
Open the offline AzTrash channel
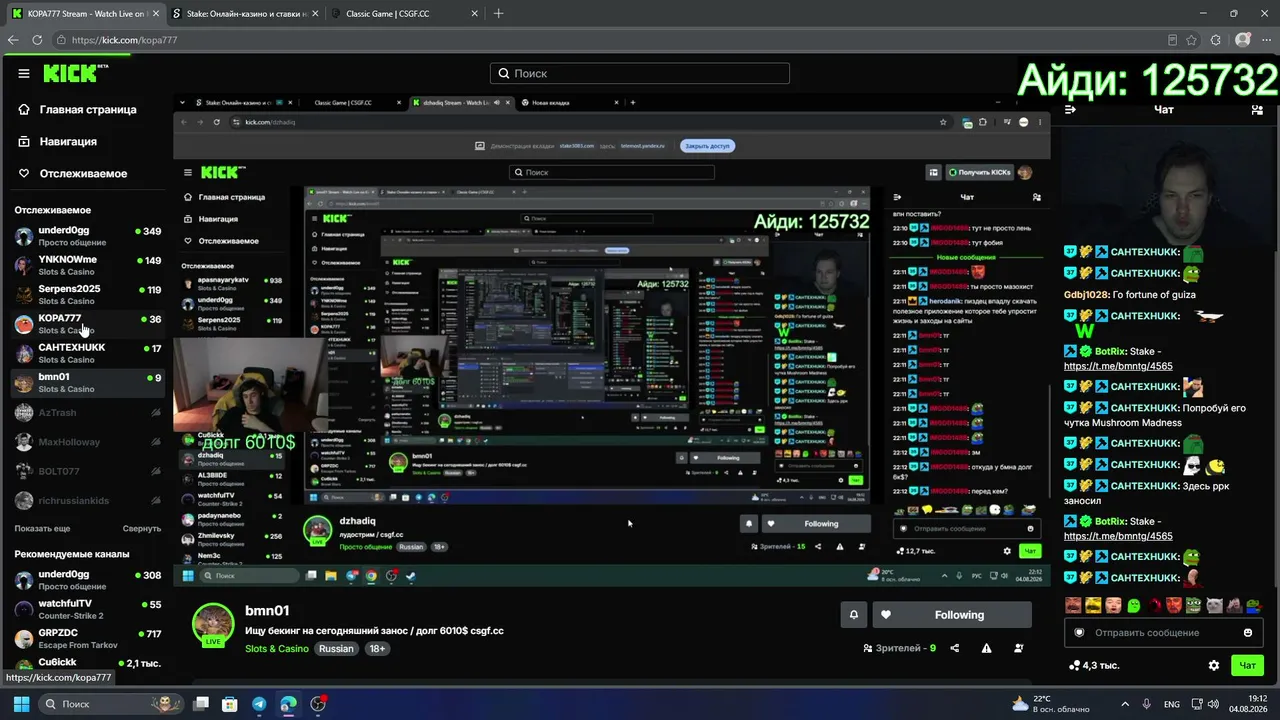tap(87, 412)
